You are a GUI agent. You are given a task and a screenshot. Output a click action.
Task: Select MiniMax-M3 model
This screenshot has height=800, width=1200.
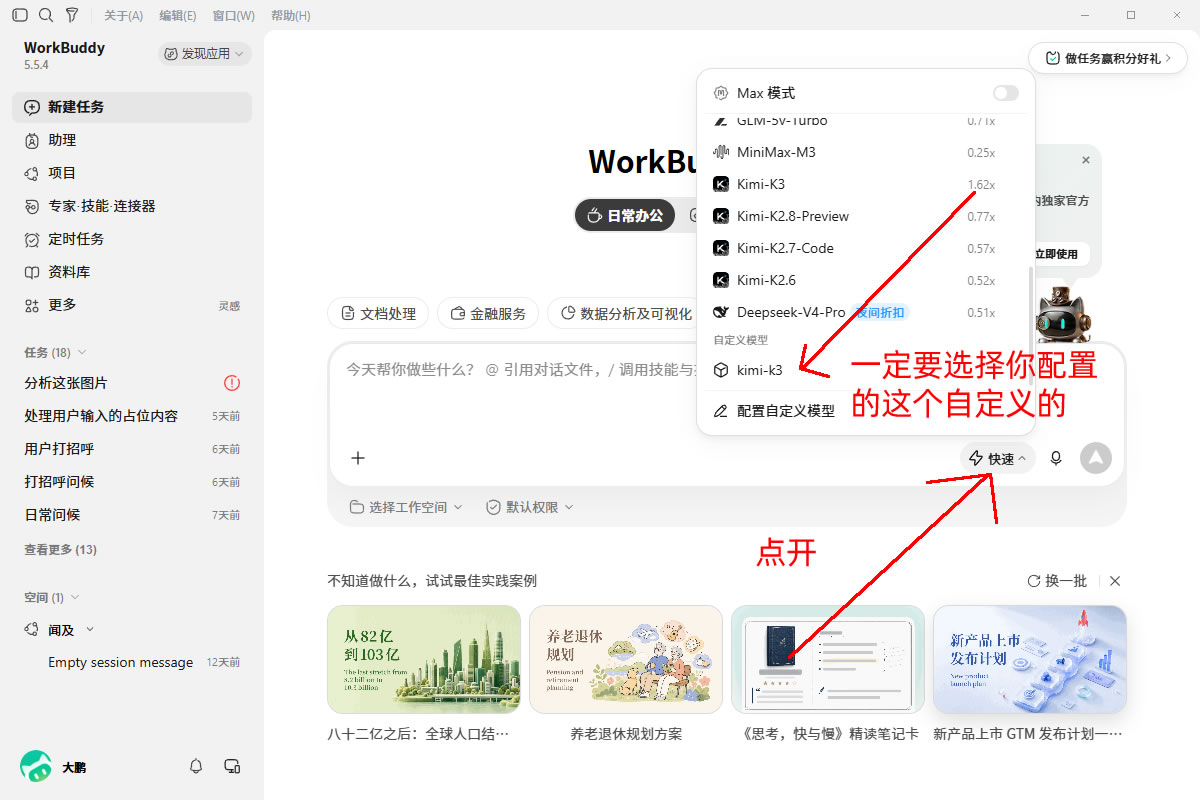point(866,152)
